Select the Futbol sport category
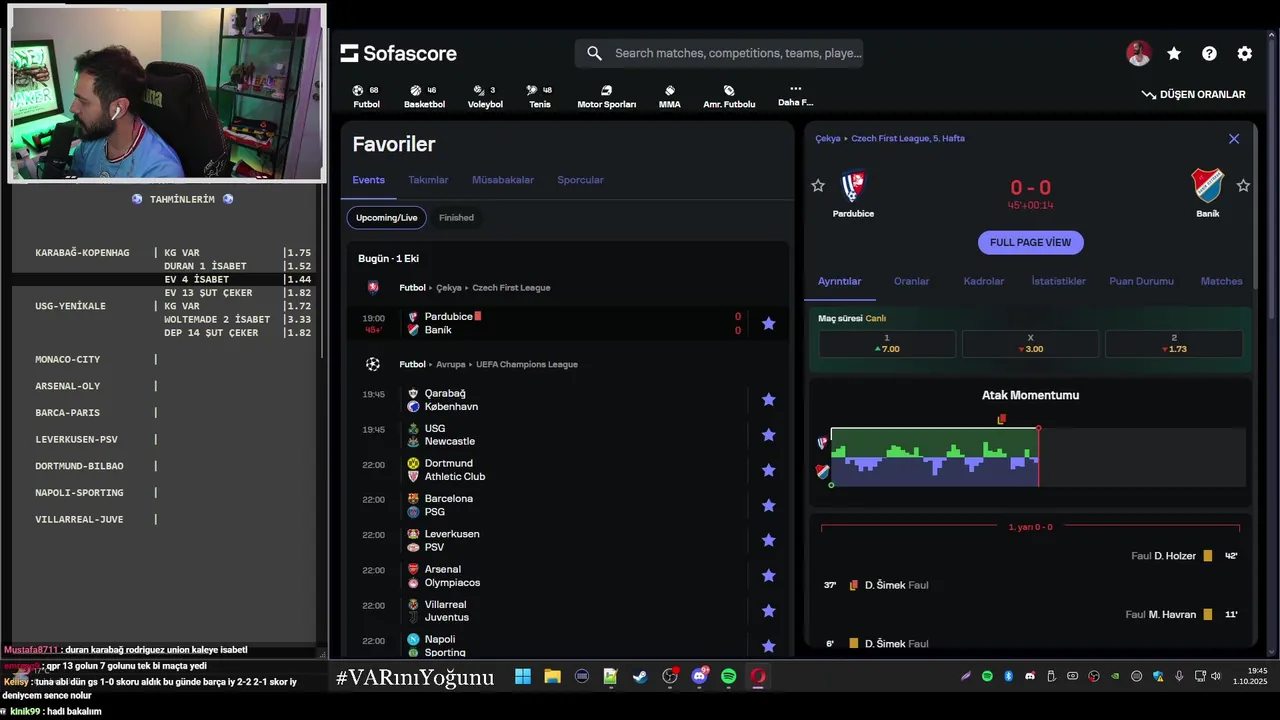 [x=366, y=97]
